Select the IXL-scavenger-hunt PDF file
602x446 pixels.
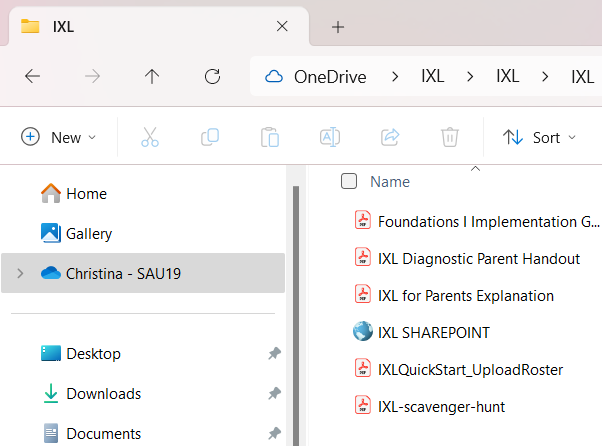(441, 407)
